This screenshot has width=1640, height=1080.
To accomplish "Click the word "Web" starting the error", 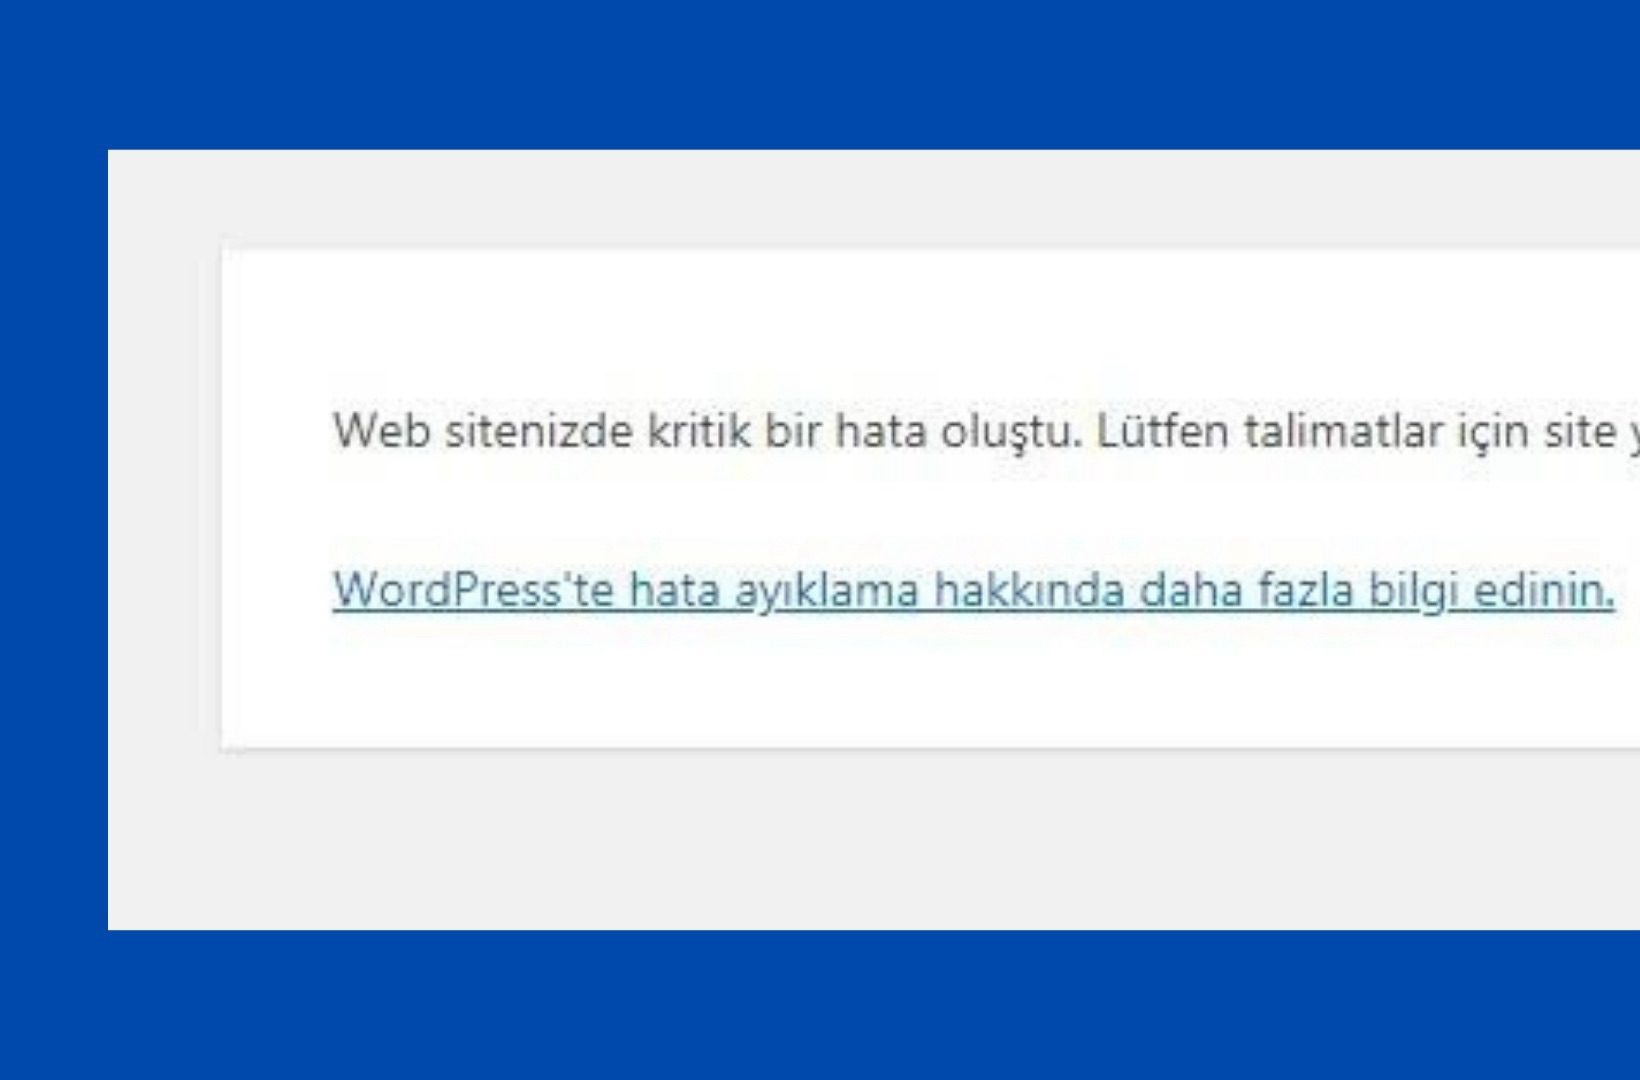I will 382,431.
